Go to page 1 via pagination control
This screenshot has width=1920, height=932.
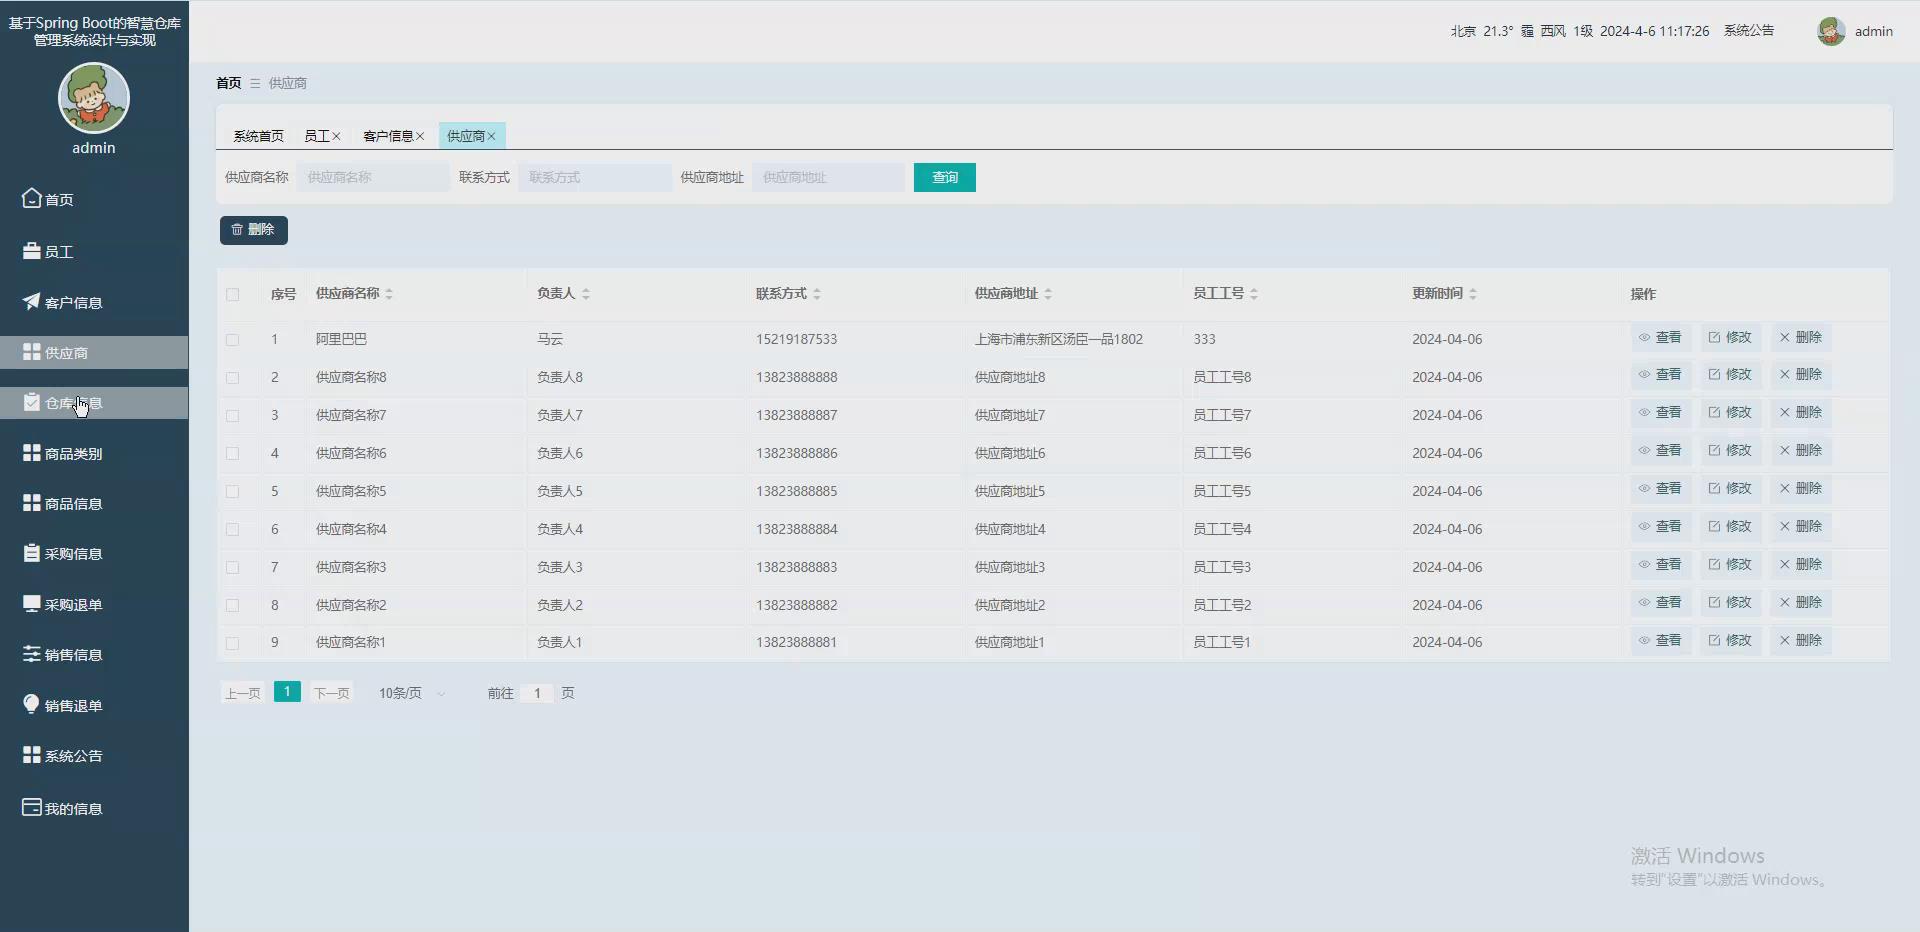[x=287, y=691]
